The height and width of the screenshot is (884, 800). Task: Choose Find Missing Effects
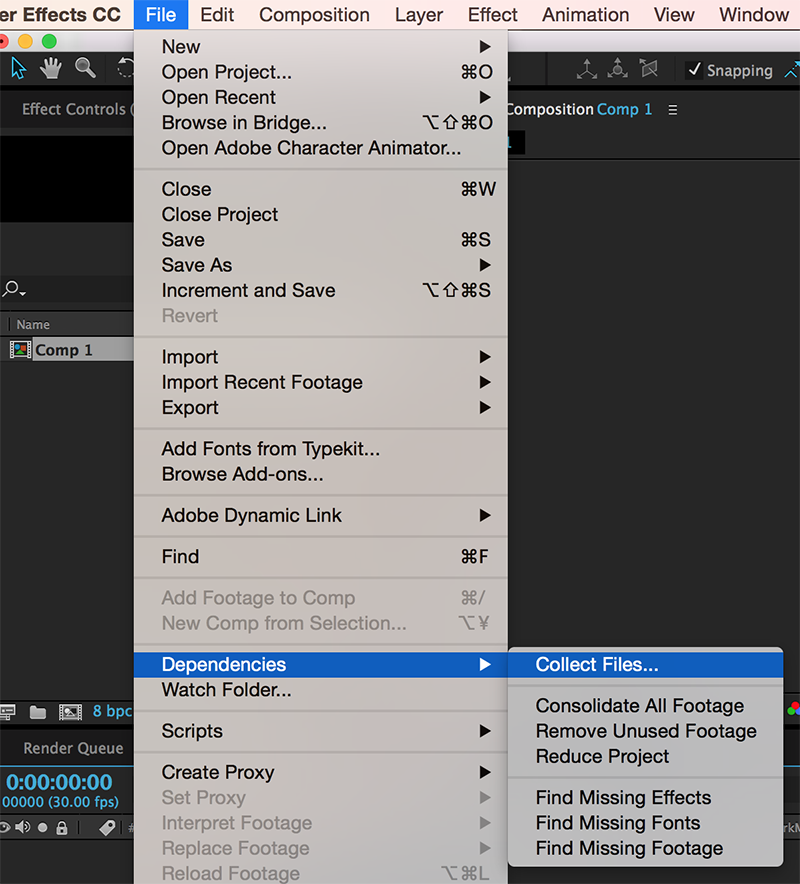click(646, 798)
